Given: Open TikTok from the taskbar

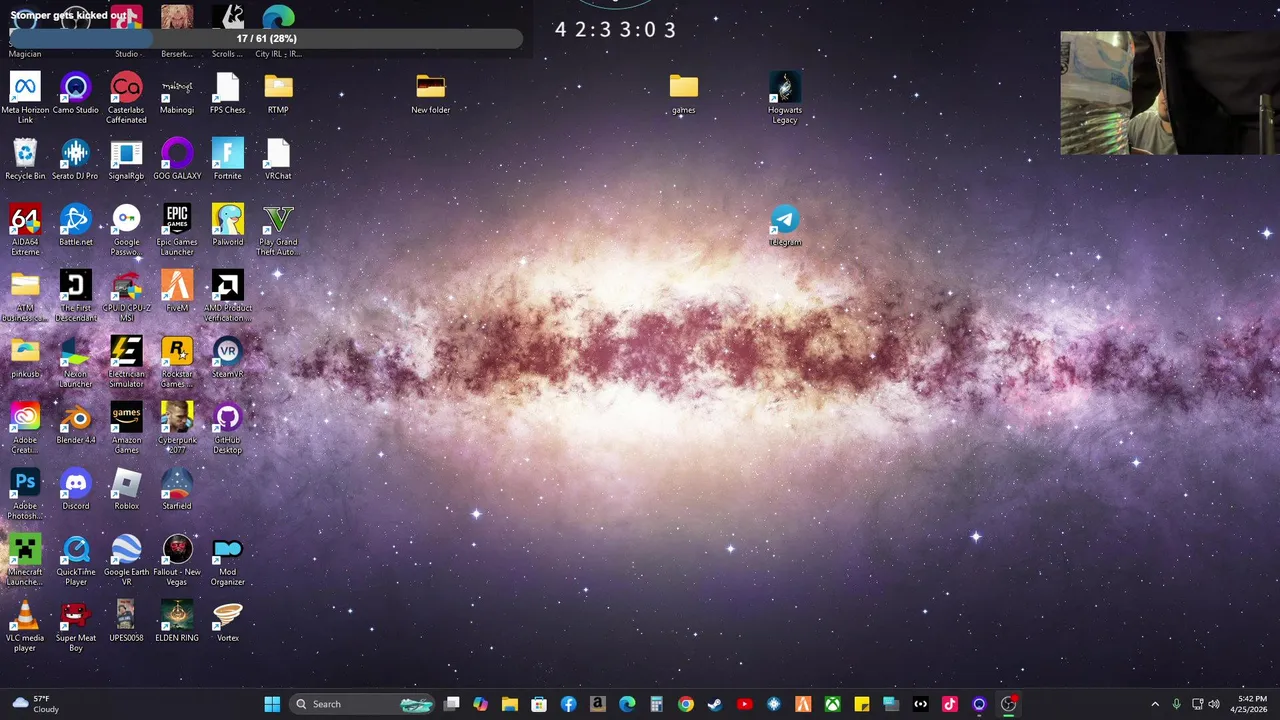Looking at the screenshot, I should 949,704.
